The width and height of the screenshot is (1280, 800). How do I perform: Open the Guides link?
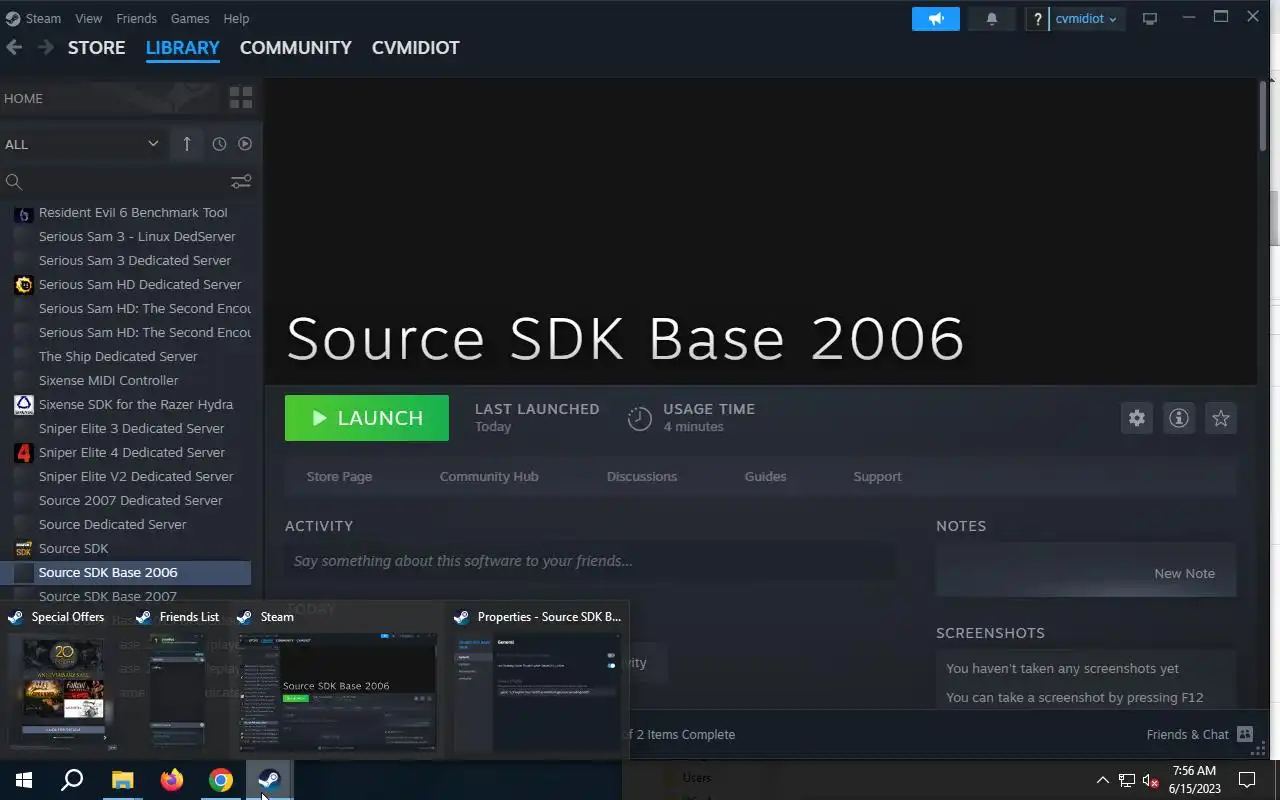765,476
